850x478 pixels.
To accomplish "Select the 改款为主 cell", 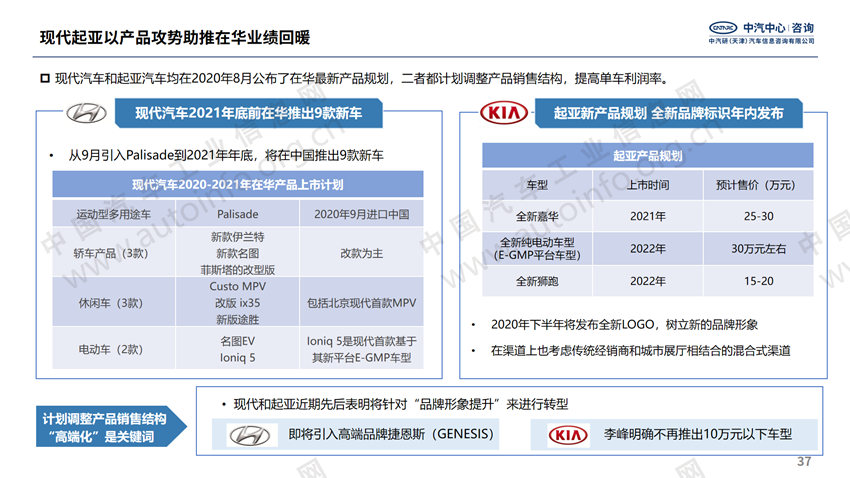I will point(362,253).
